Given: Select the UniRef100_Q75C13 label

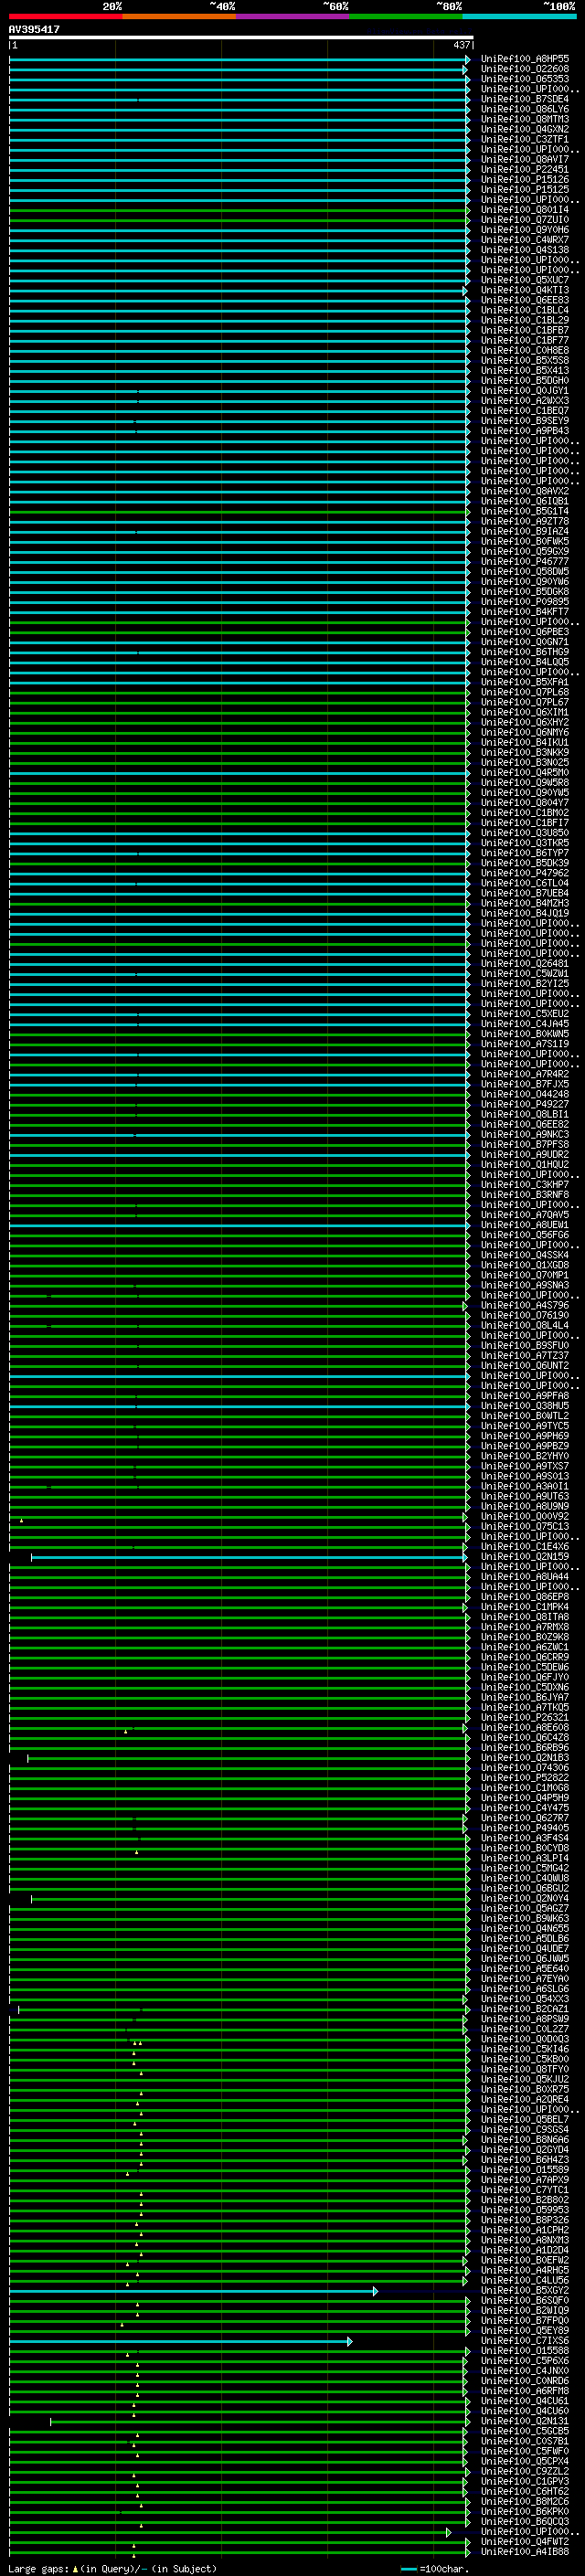Looking at the screenshot, I should [x=525, y=1527].
